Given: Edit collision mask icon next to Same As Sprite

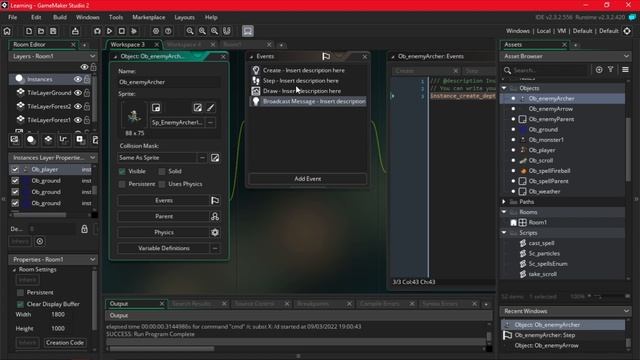Looking at the screenshot, I should pos(215,158).
